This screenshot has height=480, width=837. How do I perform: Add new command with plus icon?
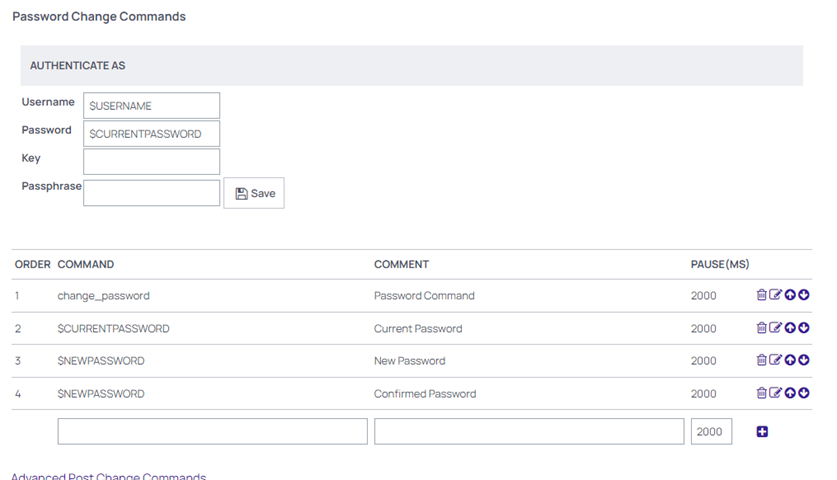(x=762, y=431)
